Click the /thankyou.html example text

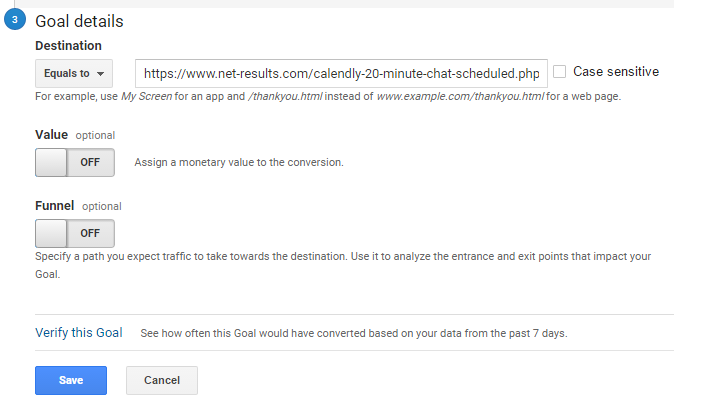tap(285, 96)
